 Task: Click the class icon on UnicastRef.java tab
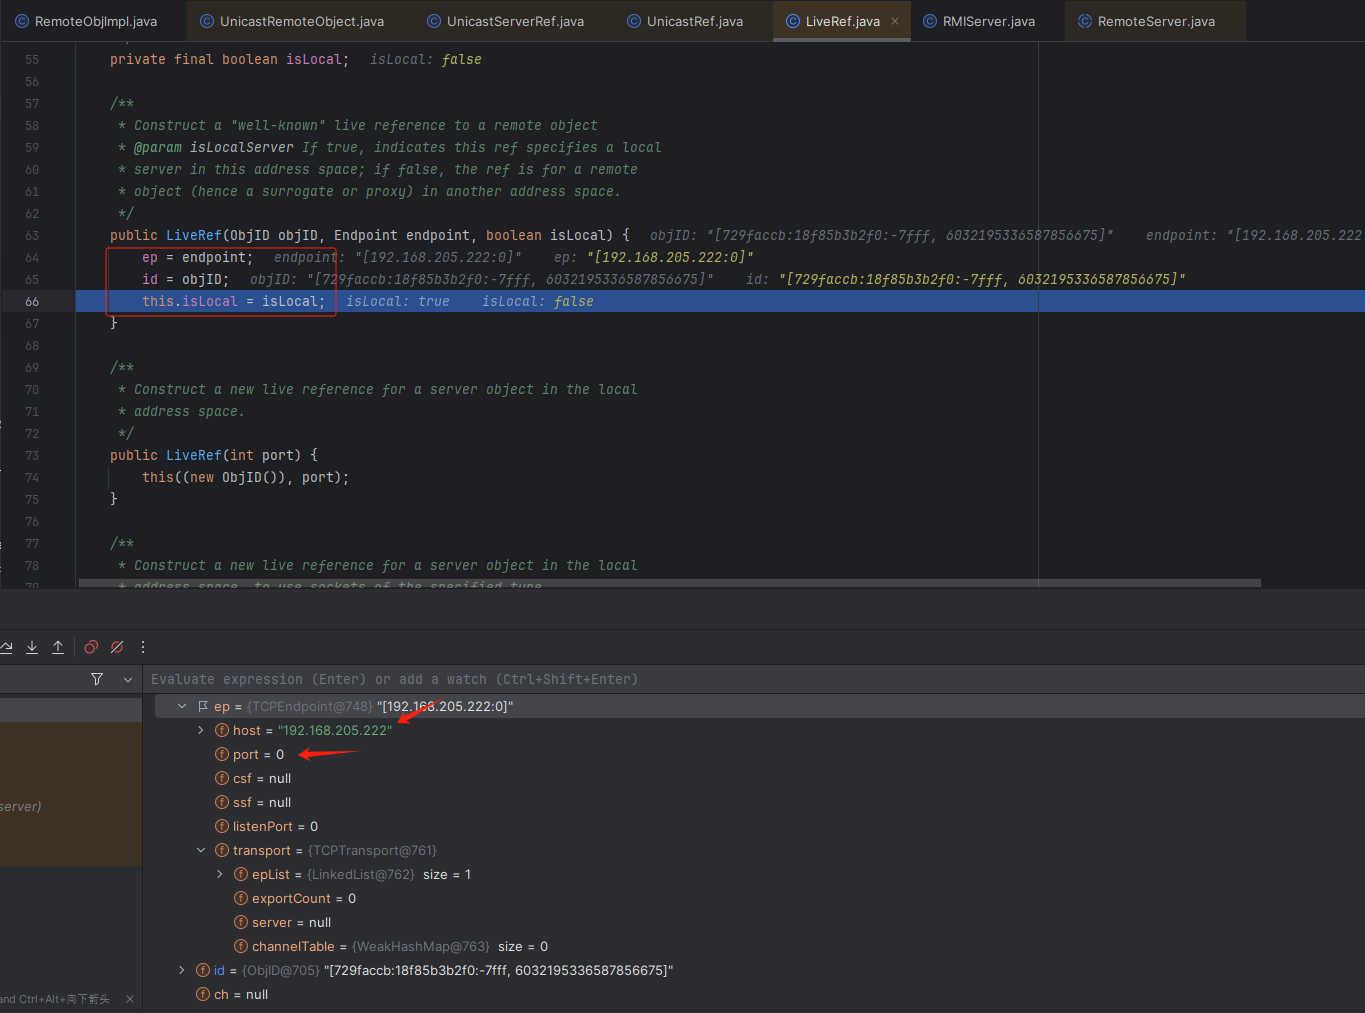pyautogui.click(x=634, y=21)
